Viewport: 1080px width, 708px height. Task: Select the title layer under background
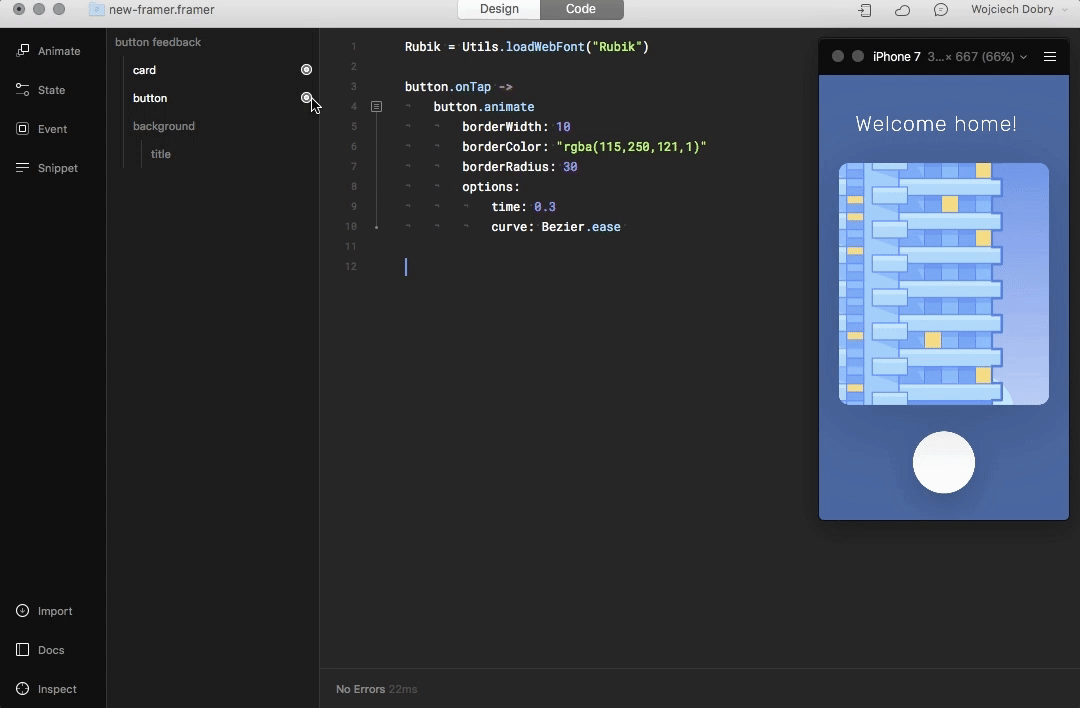(x=161, y=154)
